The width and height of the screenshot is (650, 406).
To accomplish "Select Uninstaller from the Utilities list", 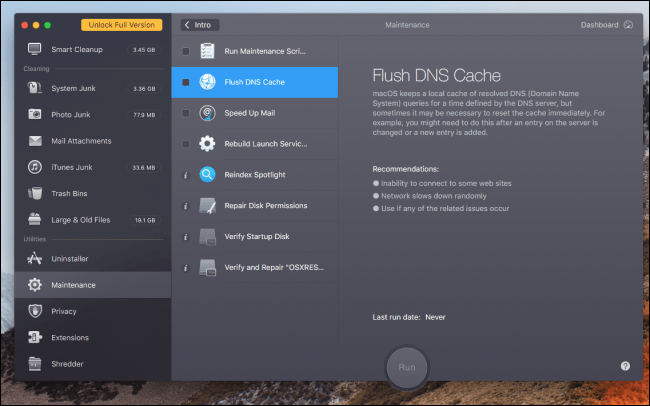I will 70,258.
